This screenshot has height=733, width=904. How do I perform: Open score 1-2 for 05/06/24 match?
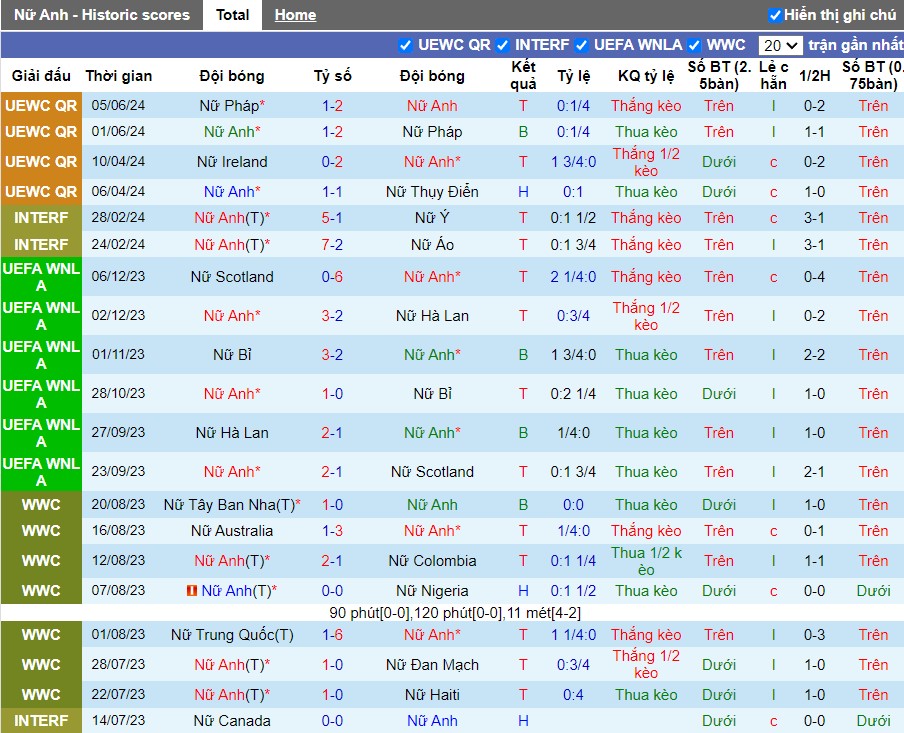[332, 106]
